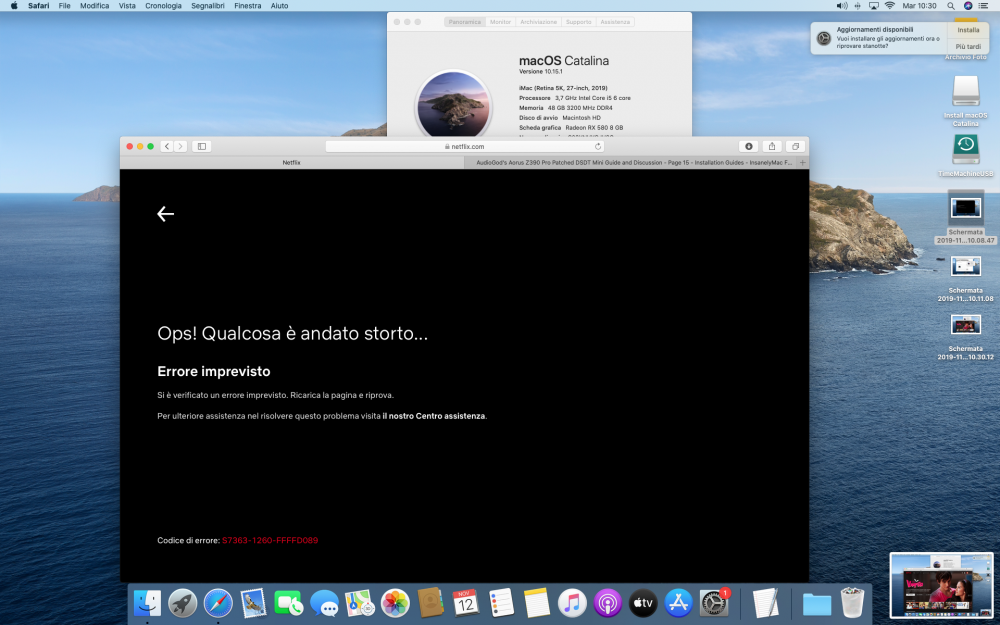The width and height of the screenshot is (1000, 625).
Task: Open the 'il nostro Centro assistenza' link
Action: tap(434, 416)
